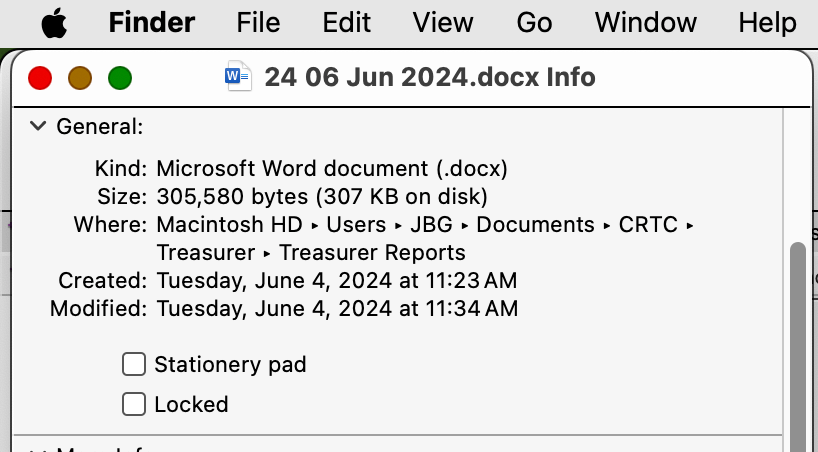
Task: Click the Word document icon in title bar
Action: [239, 77]
